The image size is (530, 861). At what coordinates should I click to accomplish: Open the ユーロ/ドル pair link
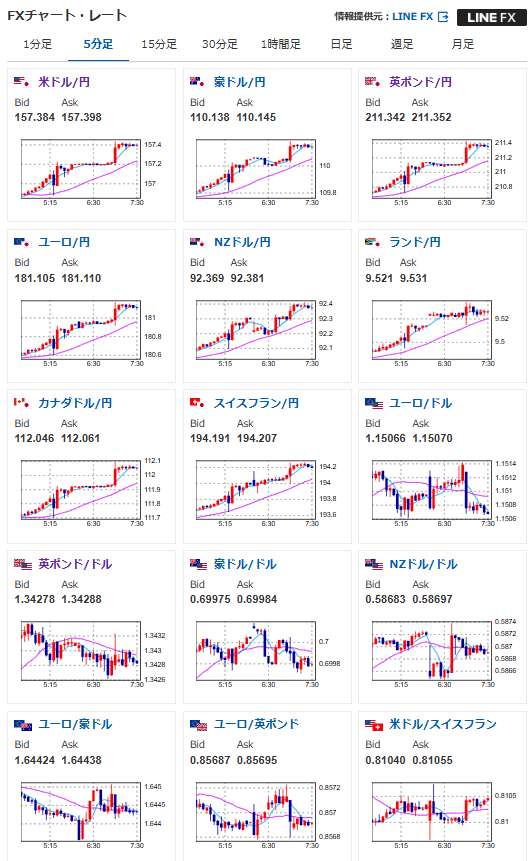point(420,403)
